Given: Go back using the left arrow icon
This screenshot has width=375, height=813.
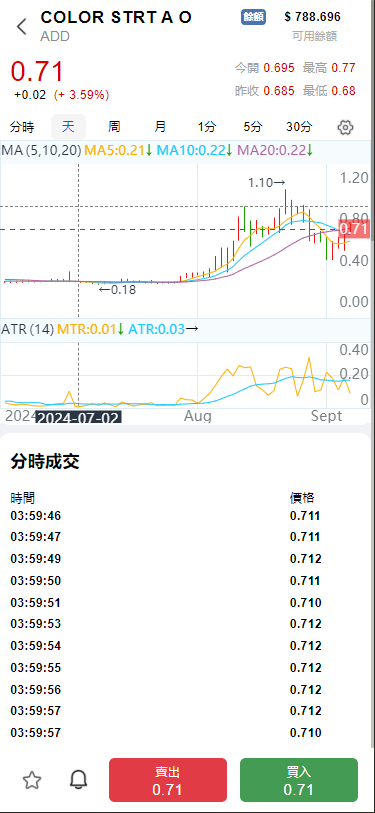Looking at the screenshot, I should coord(22,26).
